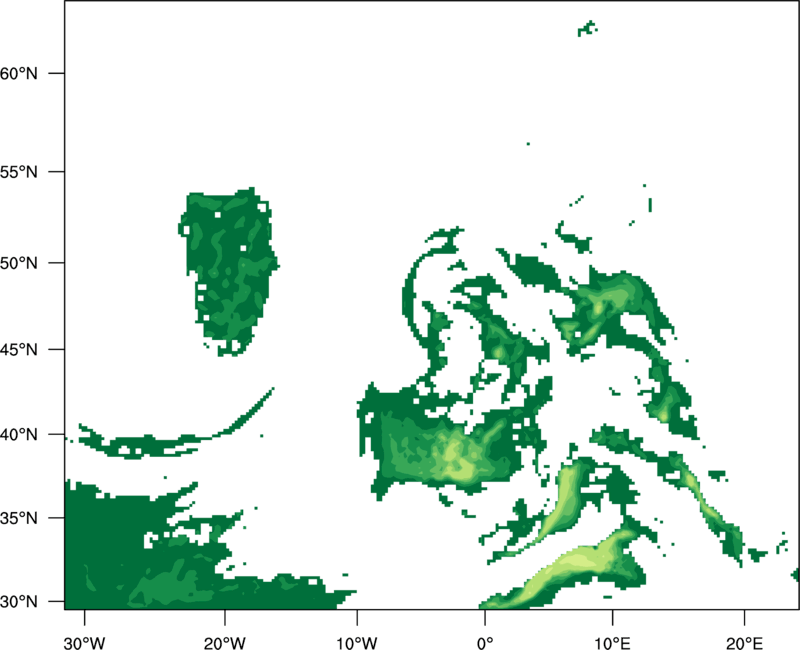
Task: Click the 40°N latitude label
Action: [19, 435]
